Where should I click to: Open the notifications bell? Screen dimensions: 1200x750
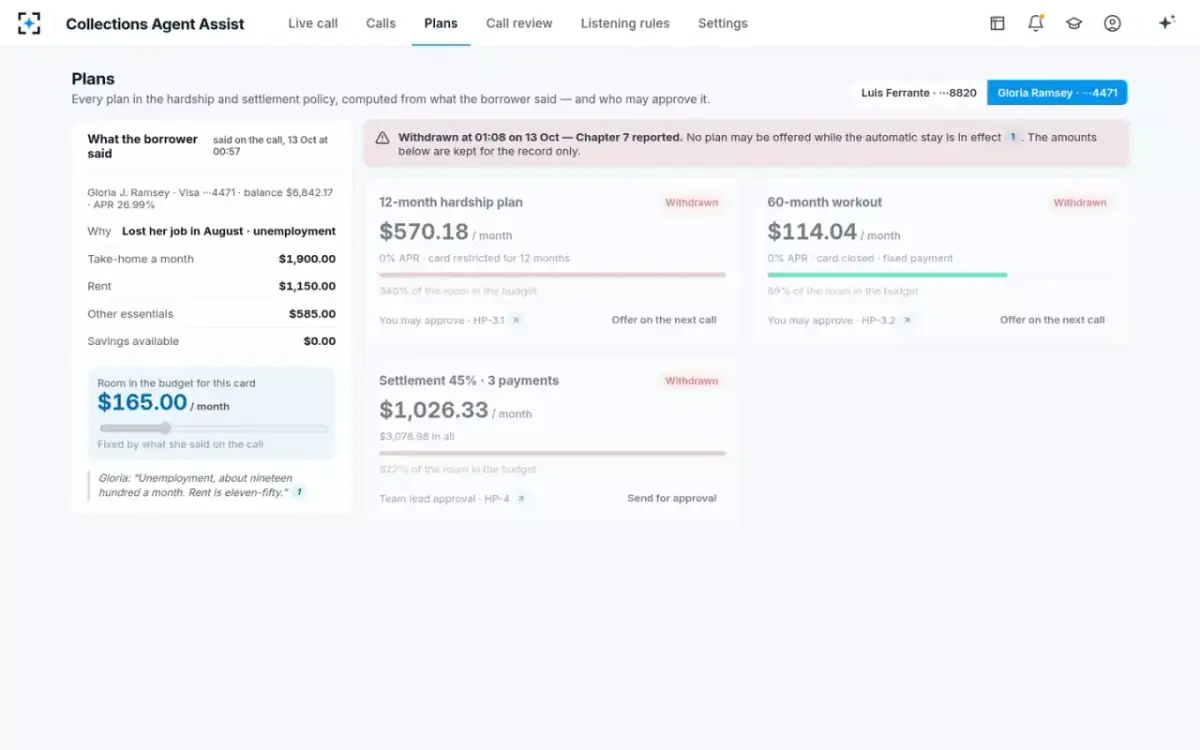coord(1036,23)
